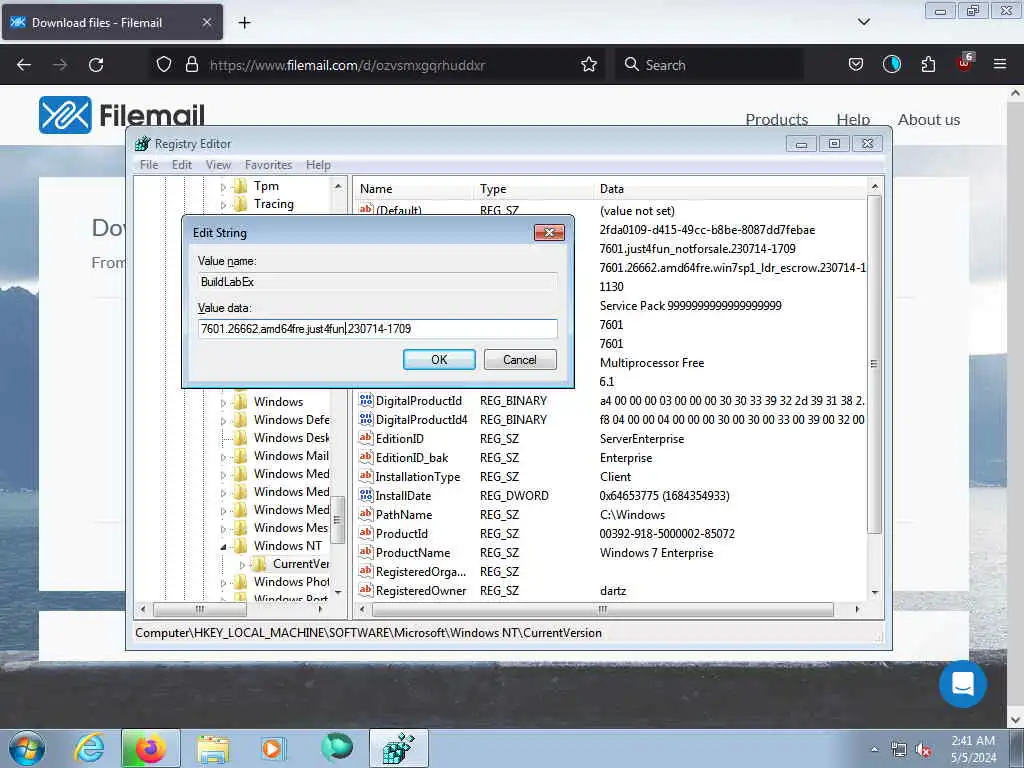Screen dimensions: 1024x768
Task: Select the PathName string icon
Action: [366, 514]
